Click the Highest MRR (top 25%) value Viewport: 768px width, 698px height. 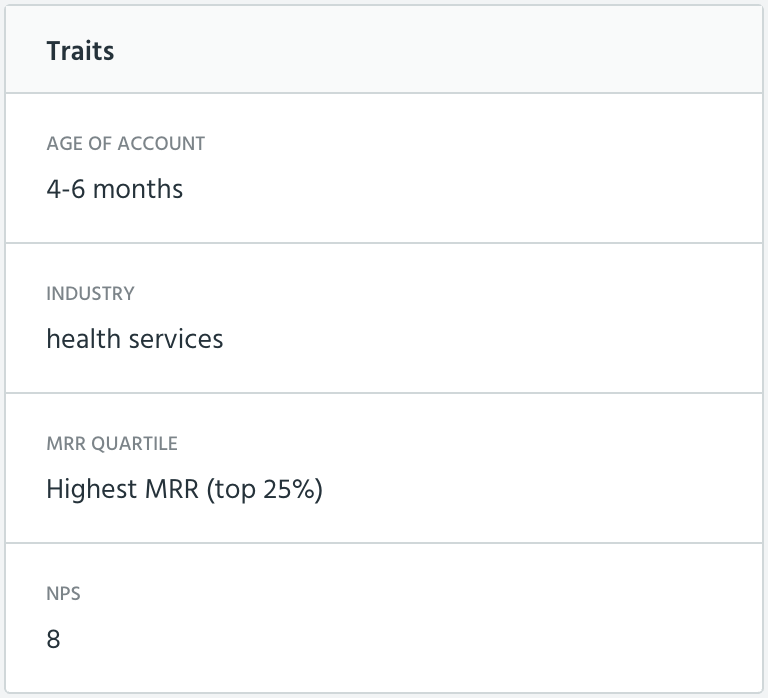[x=185, y=489]
